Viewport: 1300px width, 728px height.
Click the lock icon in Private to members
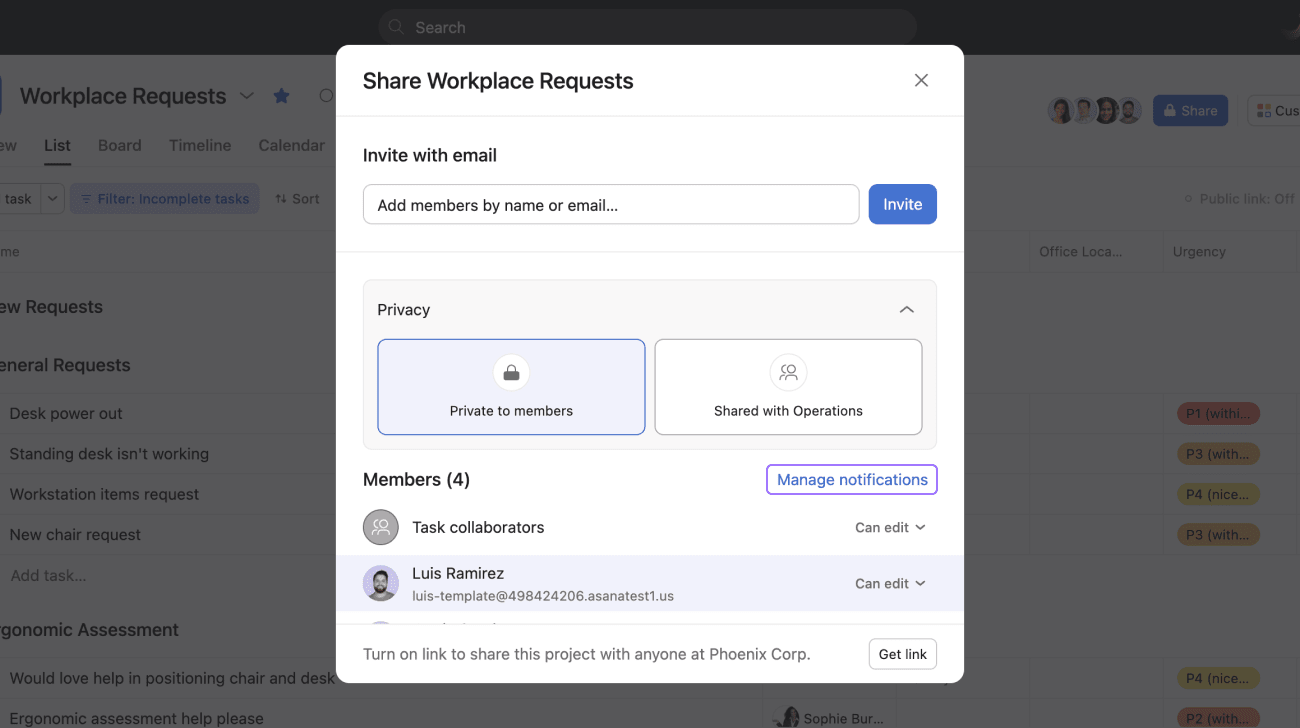click(x=511, y=372)
